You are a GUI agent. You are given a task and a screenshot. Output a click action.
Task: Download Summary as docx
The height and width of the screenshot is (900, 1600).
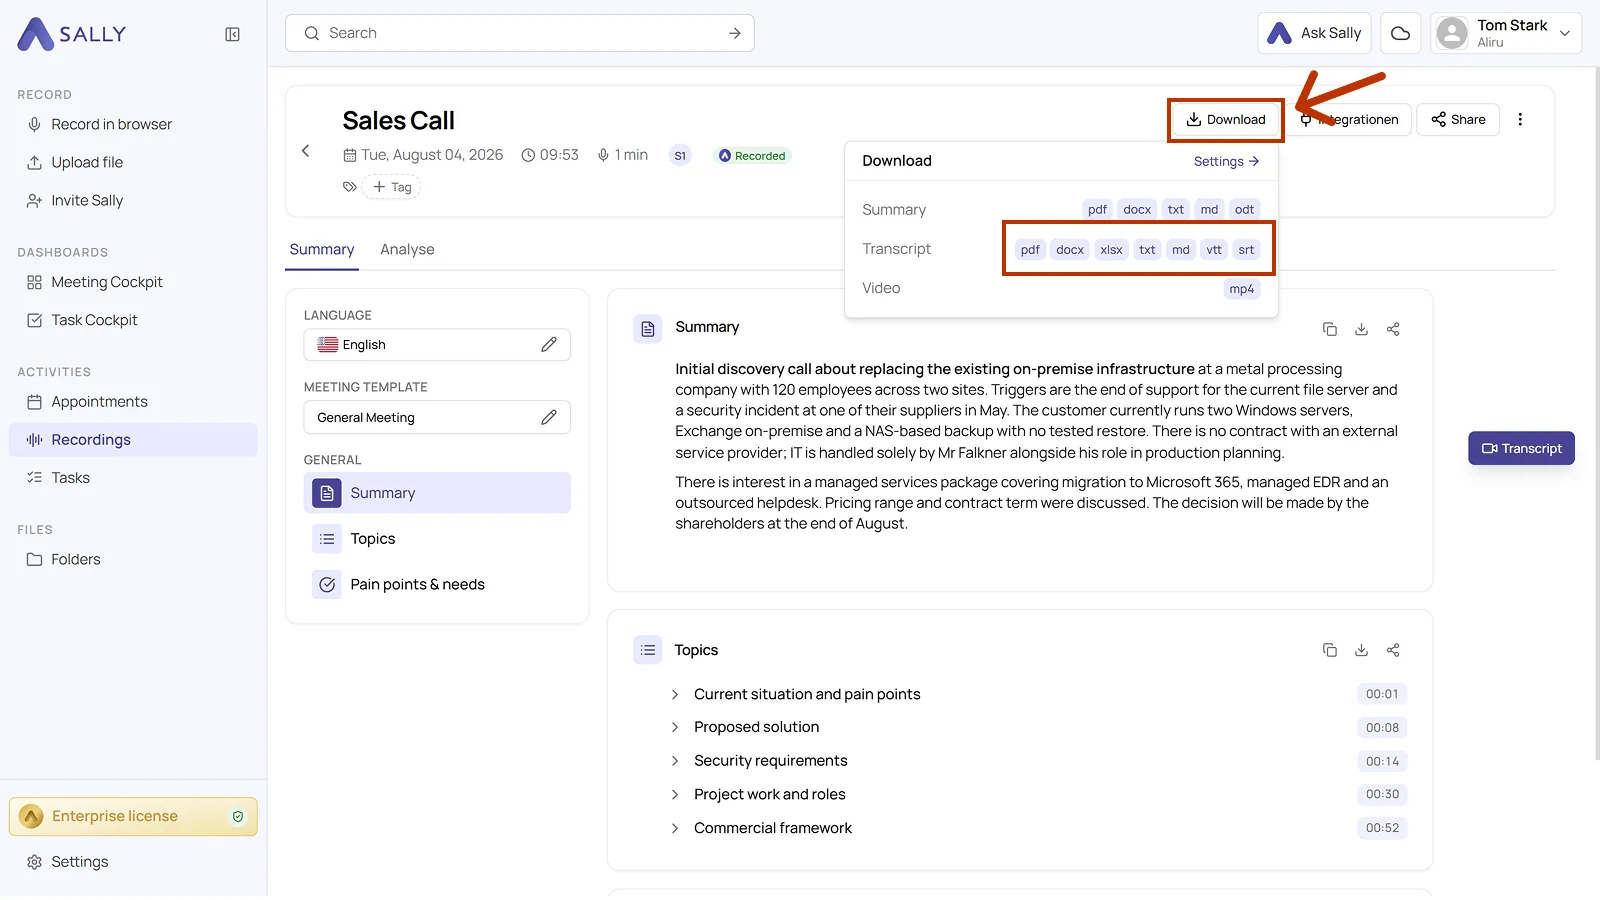[x=1137, y=210]
